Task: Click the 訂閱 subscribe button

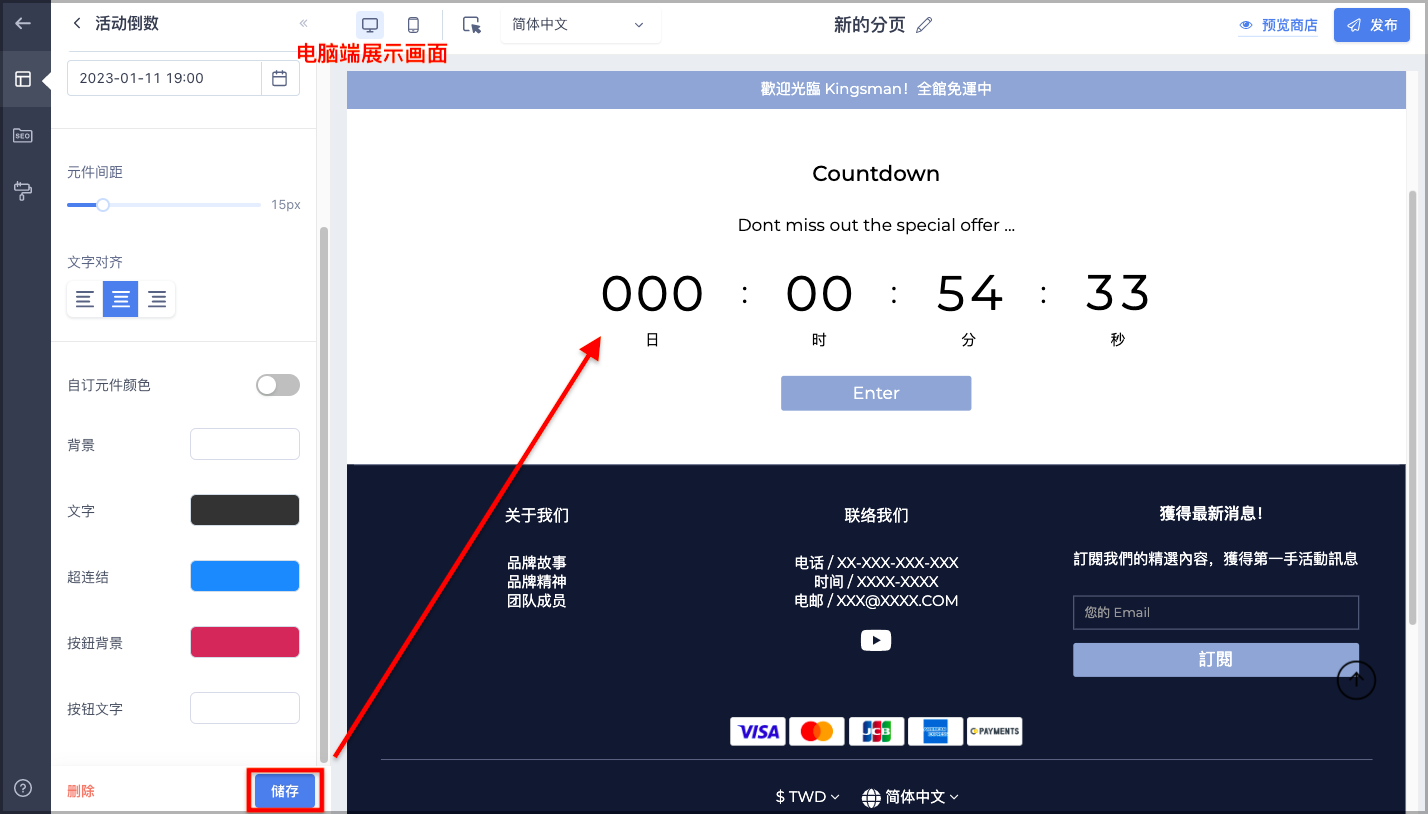Action: [1216, 660]
